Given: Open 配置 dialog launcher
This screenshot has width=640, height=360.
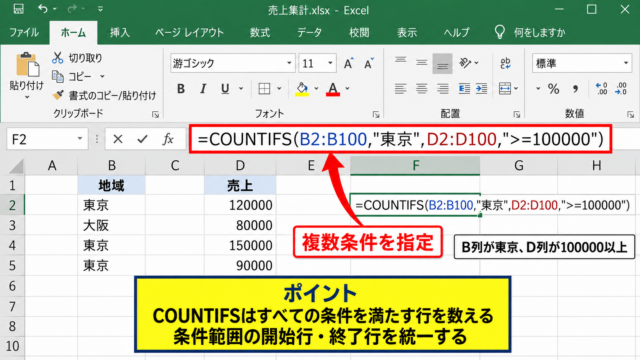Looking at the screenshot, I should coord(517,115).
